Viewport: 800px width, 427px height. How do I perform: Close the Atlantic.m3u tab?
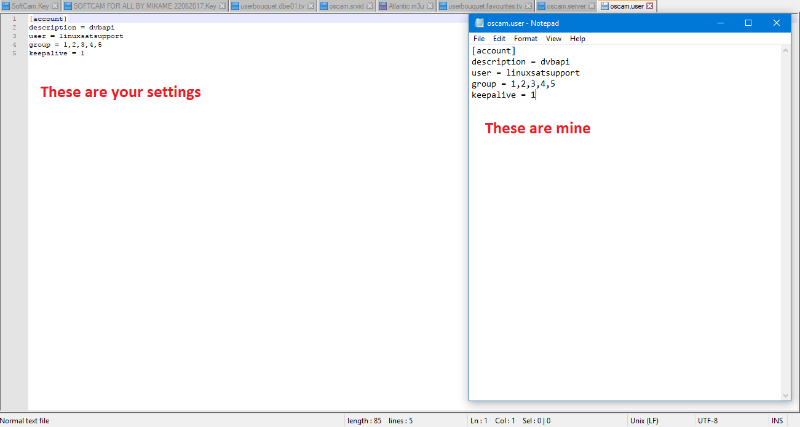[430, 6]
